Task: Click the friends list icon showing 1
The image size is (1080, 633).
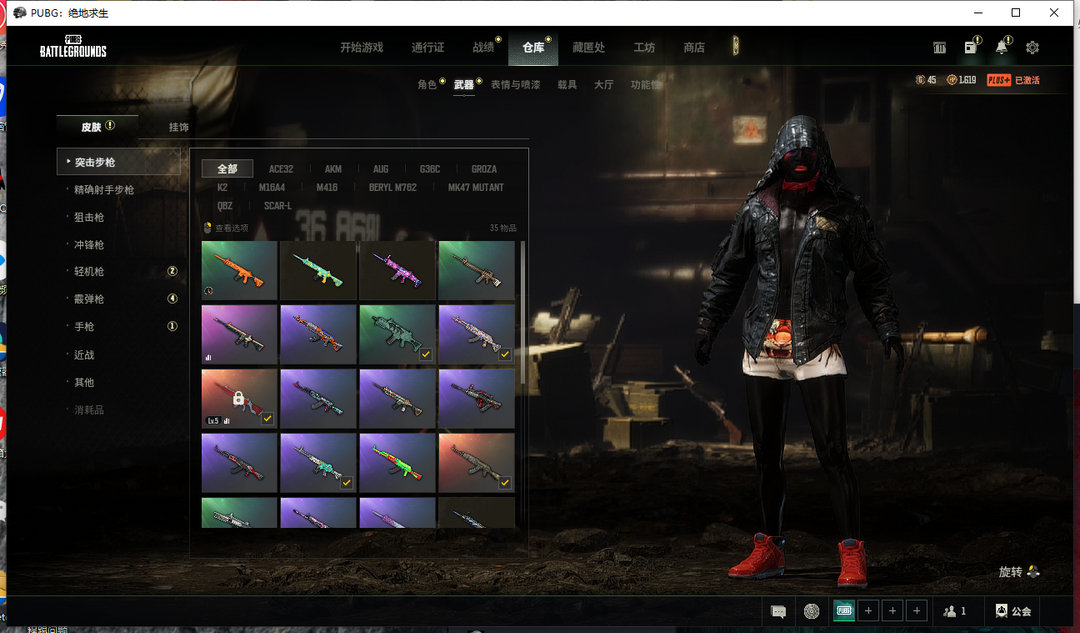Action: click(x=955, y=611)
